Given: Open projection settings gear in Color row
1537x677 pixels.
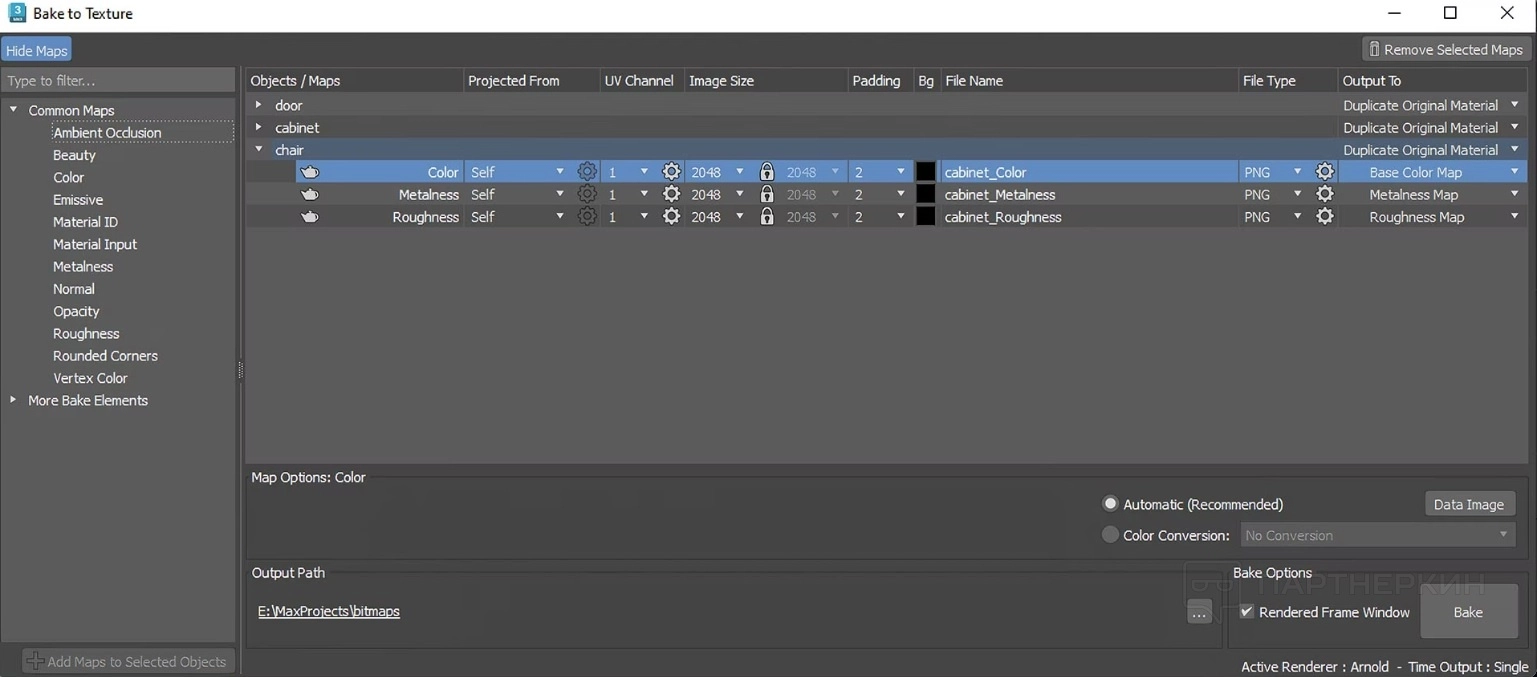Looking at the screenshot, I should pos(587,172).
